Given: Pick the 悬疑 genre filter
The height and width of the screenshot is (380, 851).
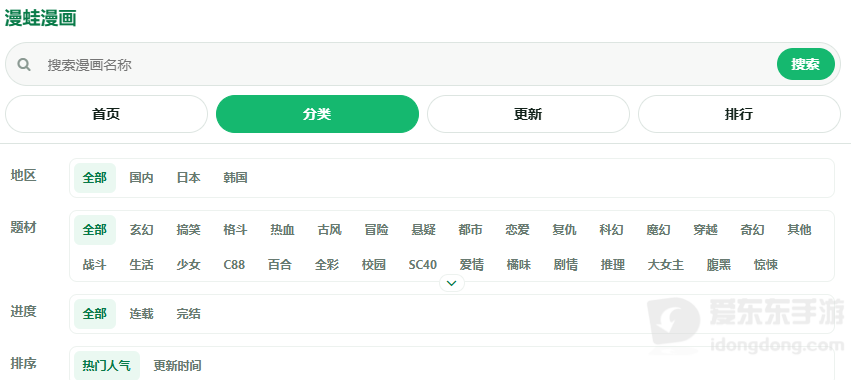Looking at the screenshot, I should [x=423, y=230].
